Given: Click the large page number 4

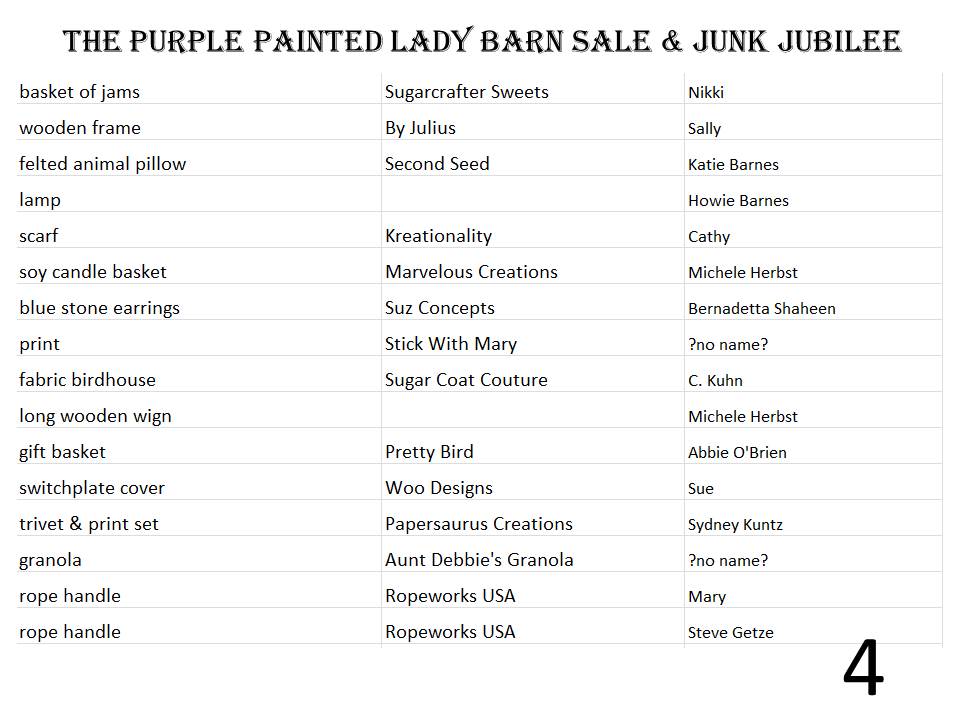Looking at the screenshot, I should coord(863,667).
